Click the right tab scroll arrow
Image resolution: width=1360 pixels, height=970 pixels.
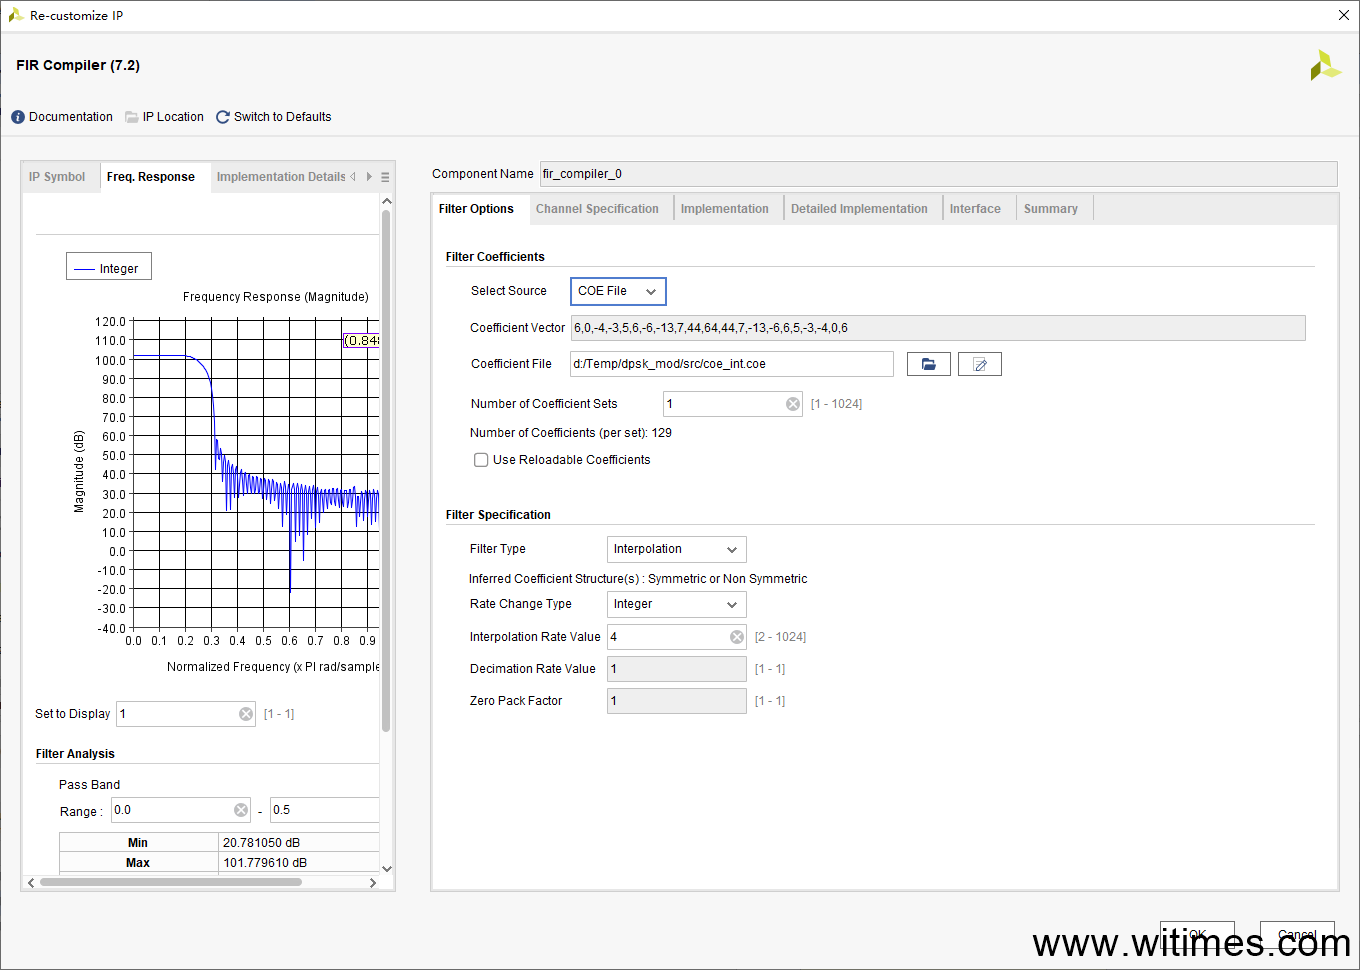tap(369, 177)
